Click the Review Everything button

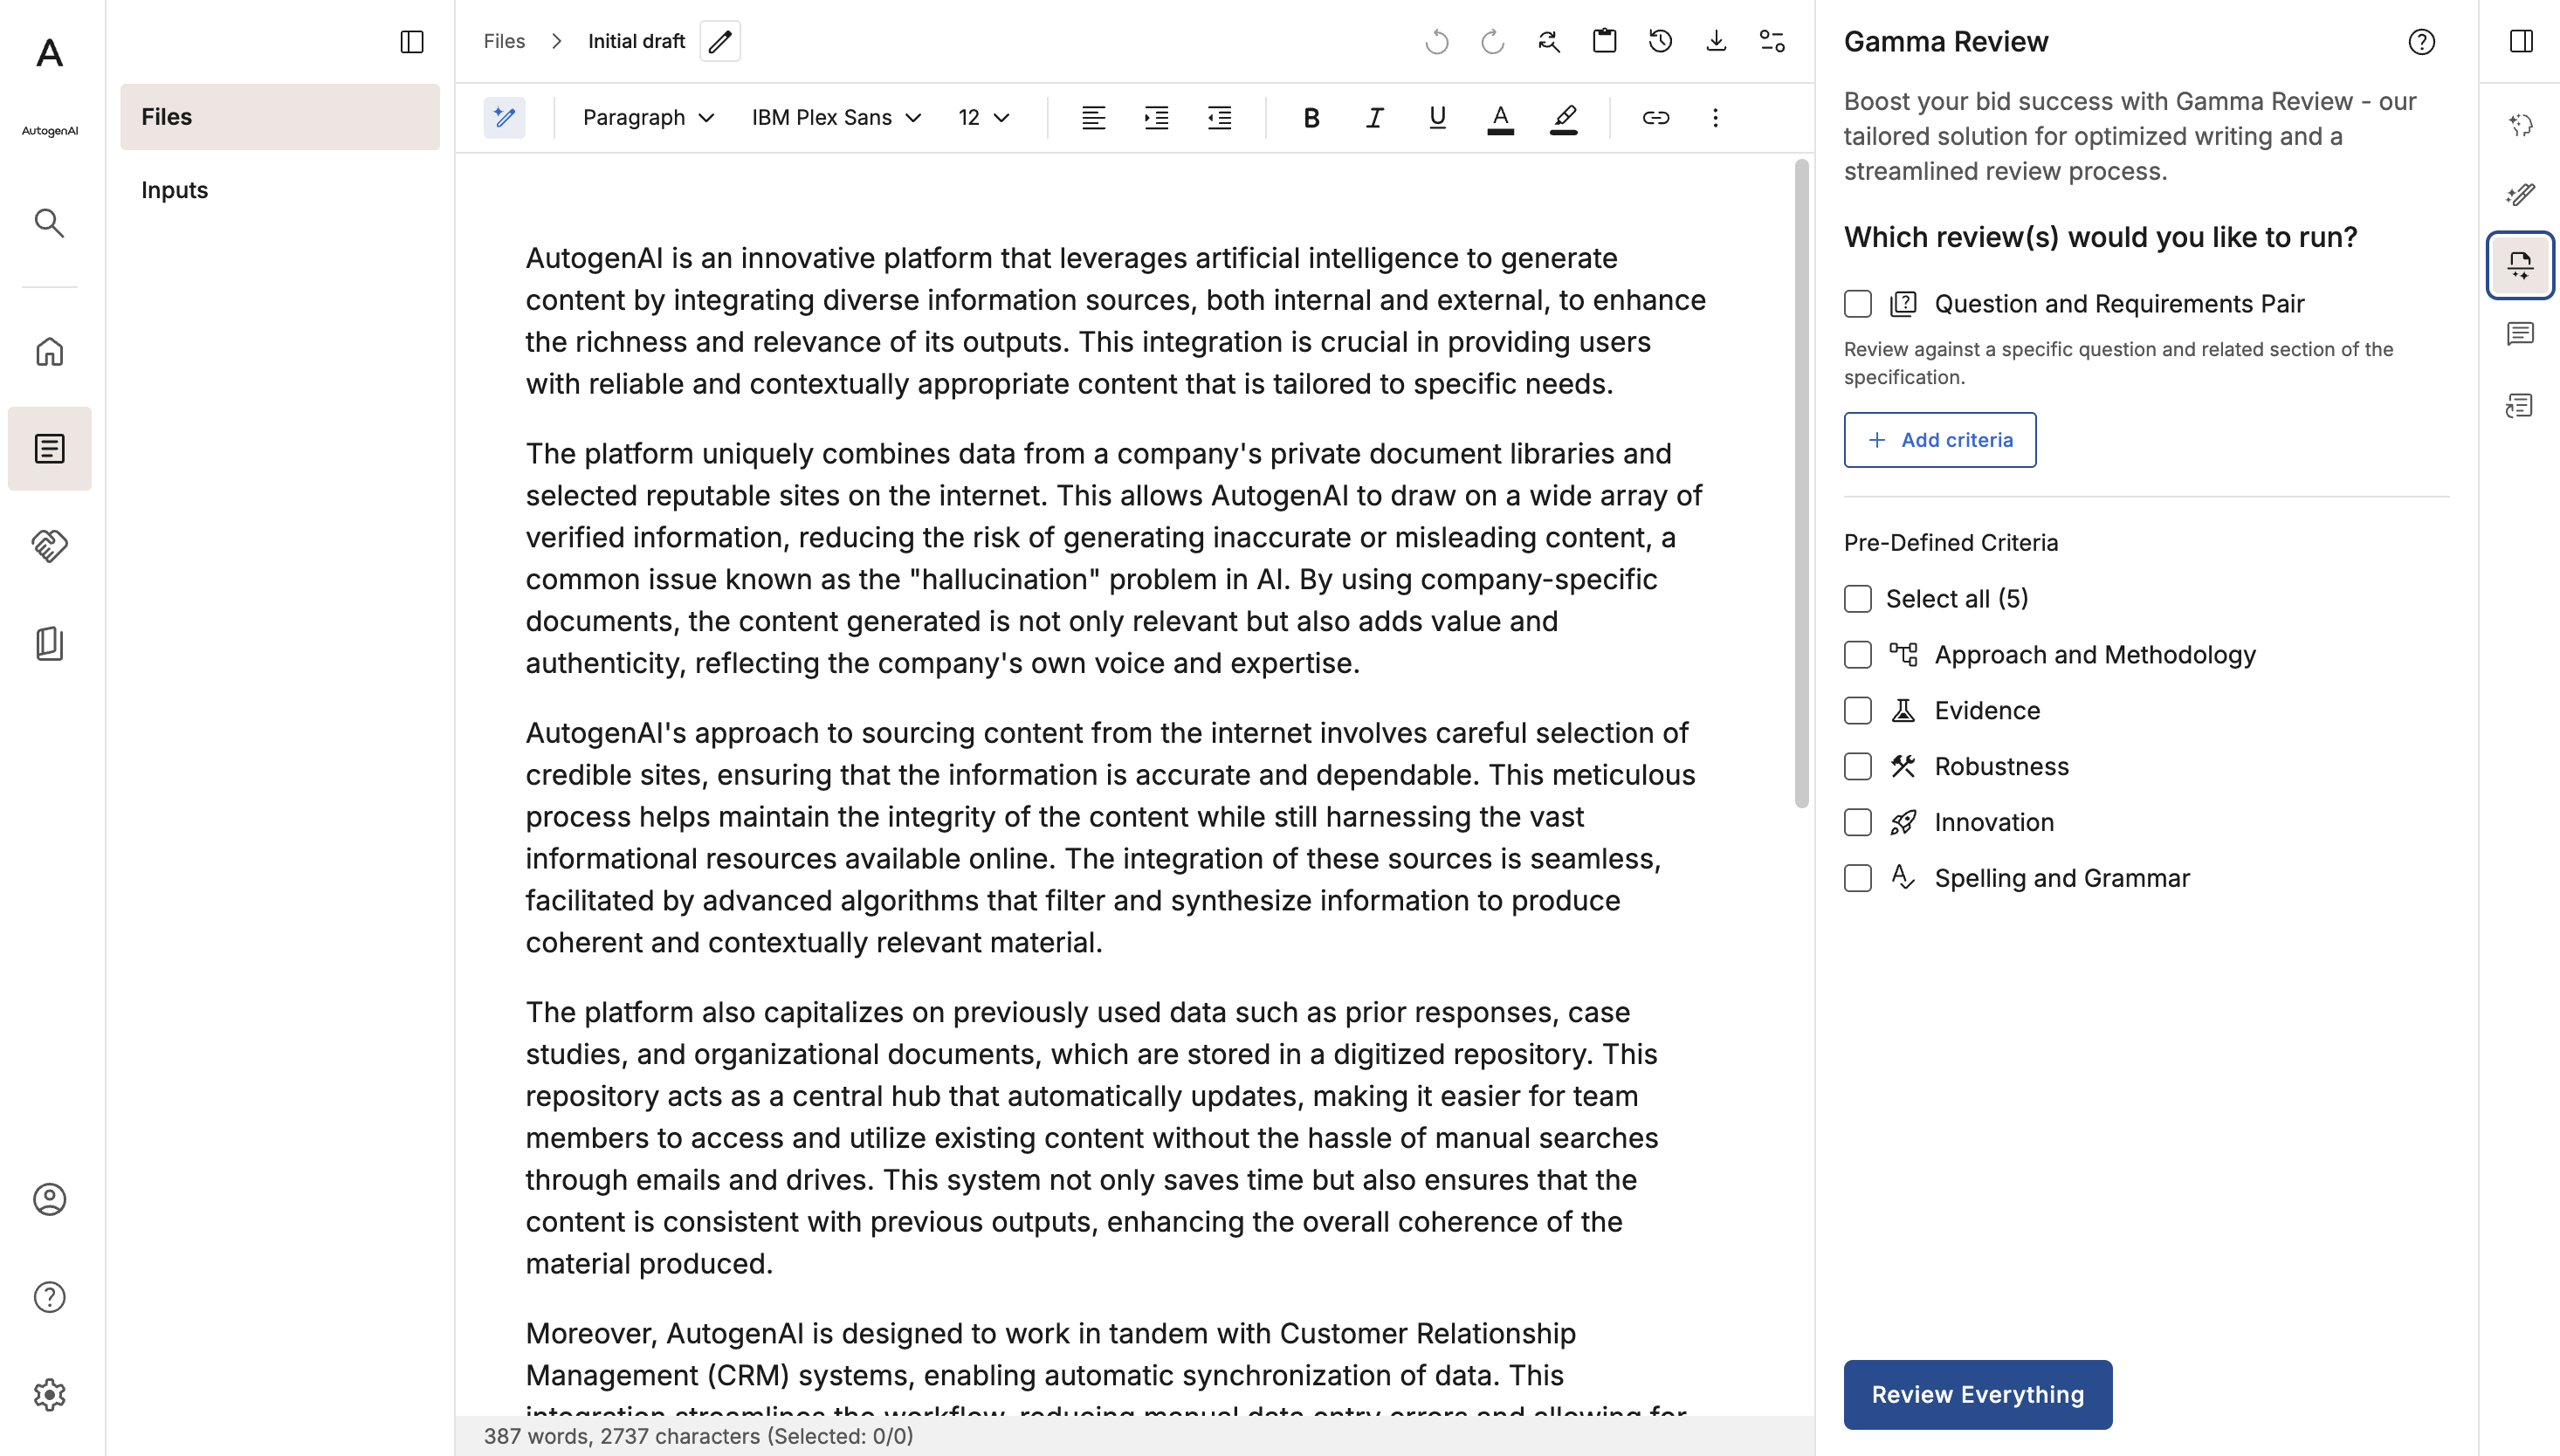click(1978, 1394)
